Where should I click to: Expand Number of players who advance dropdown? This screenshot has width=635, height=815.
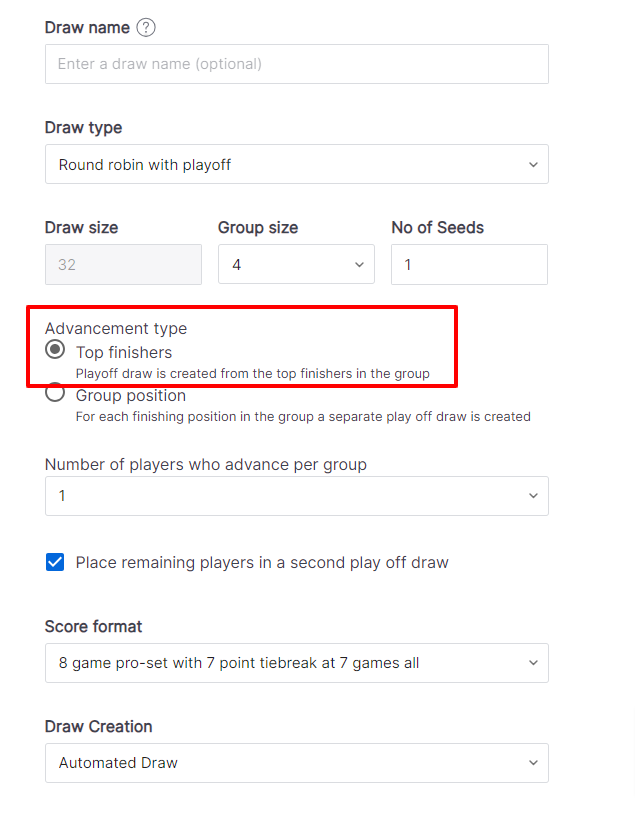point(297,496)
